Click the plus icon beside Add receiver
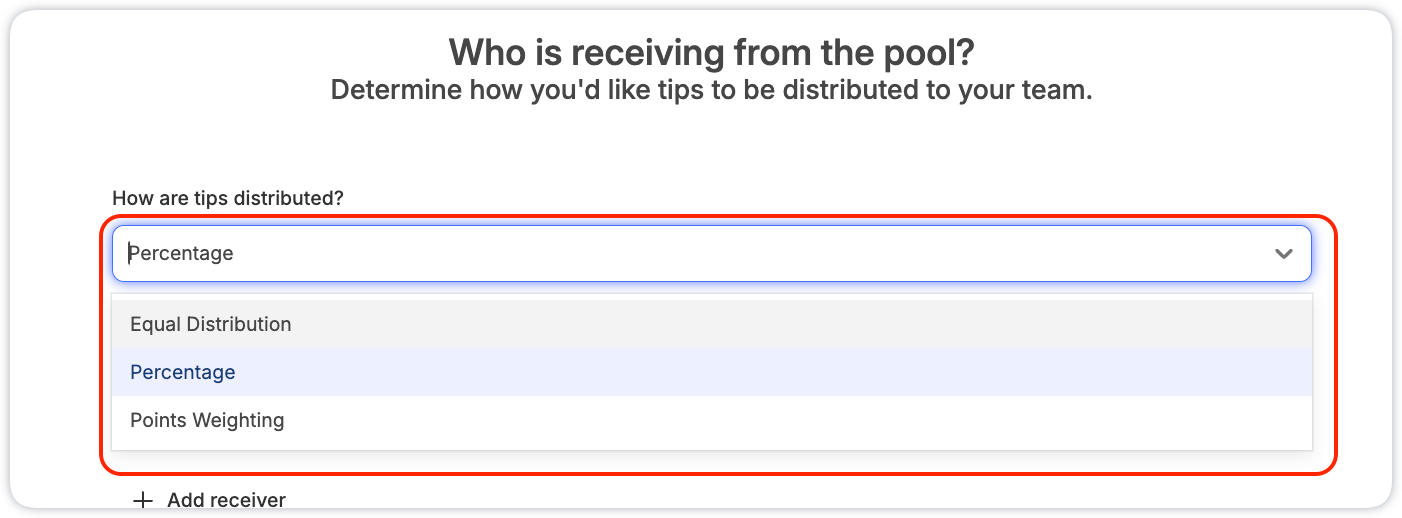The height and width of the screenshot is (518, 1402). tap(144, 500)
